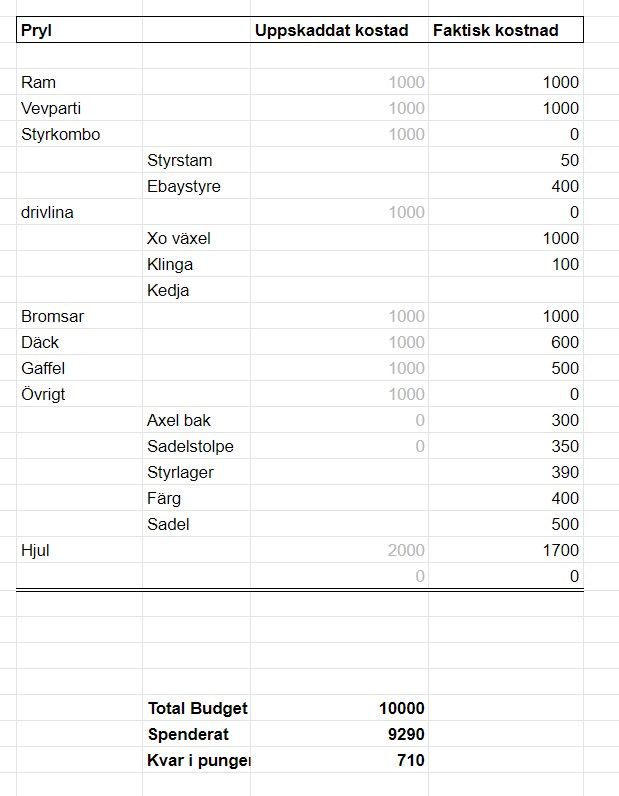Click the Ram row label cell
This screenshot has height=796, width=619.
pyautogui.click(x=80, y=82)
